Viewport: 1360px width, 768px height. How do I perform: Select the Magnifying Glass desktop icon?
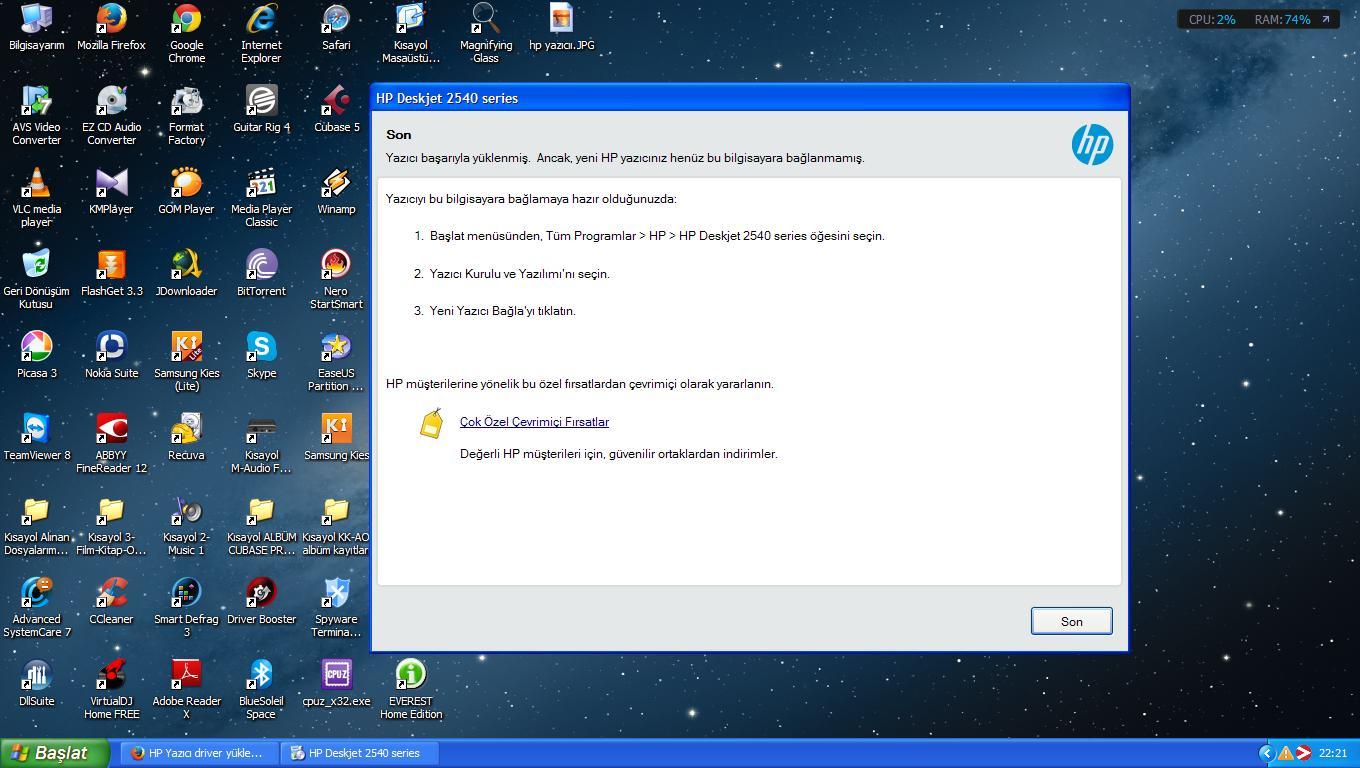coord(486,33)
